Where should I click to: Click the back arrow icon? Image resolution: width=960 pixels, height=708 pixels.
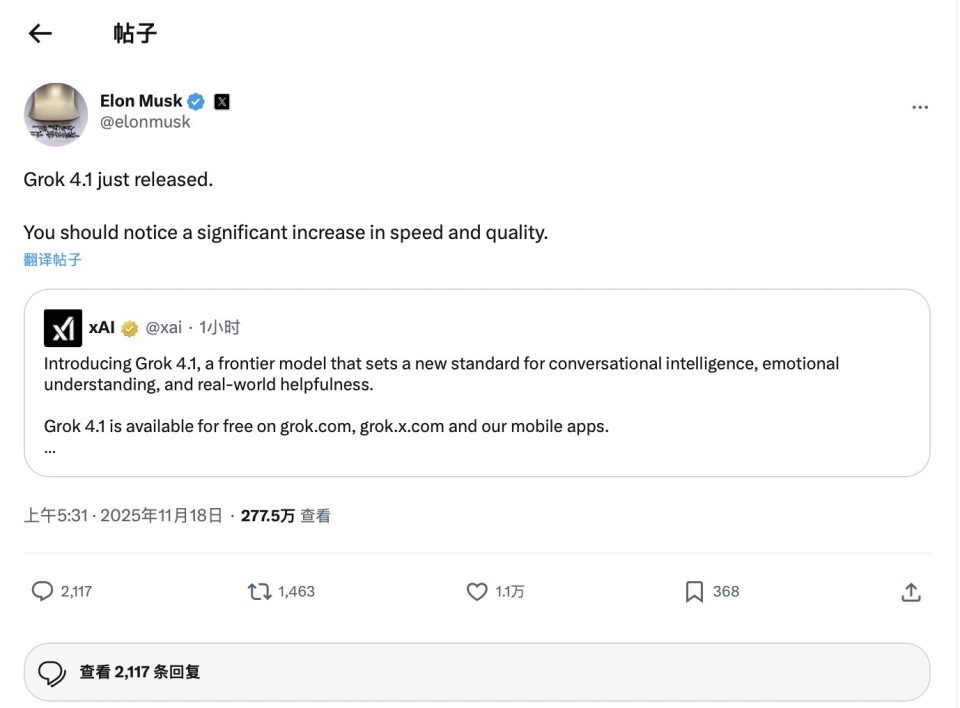(40, 34)
